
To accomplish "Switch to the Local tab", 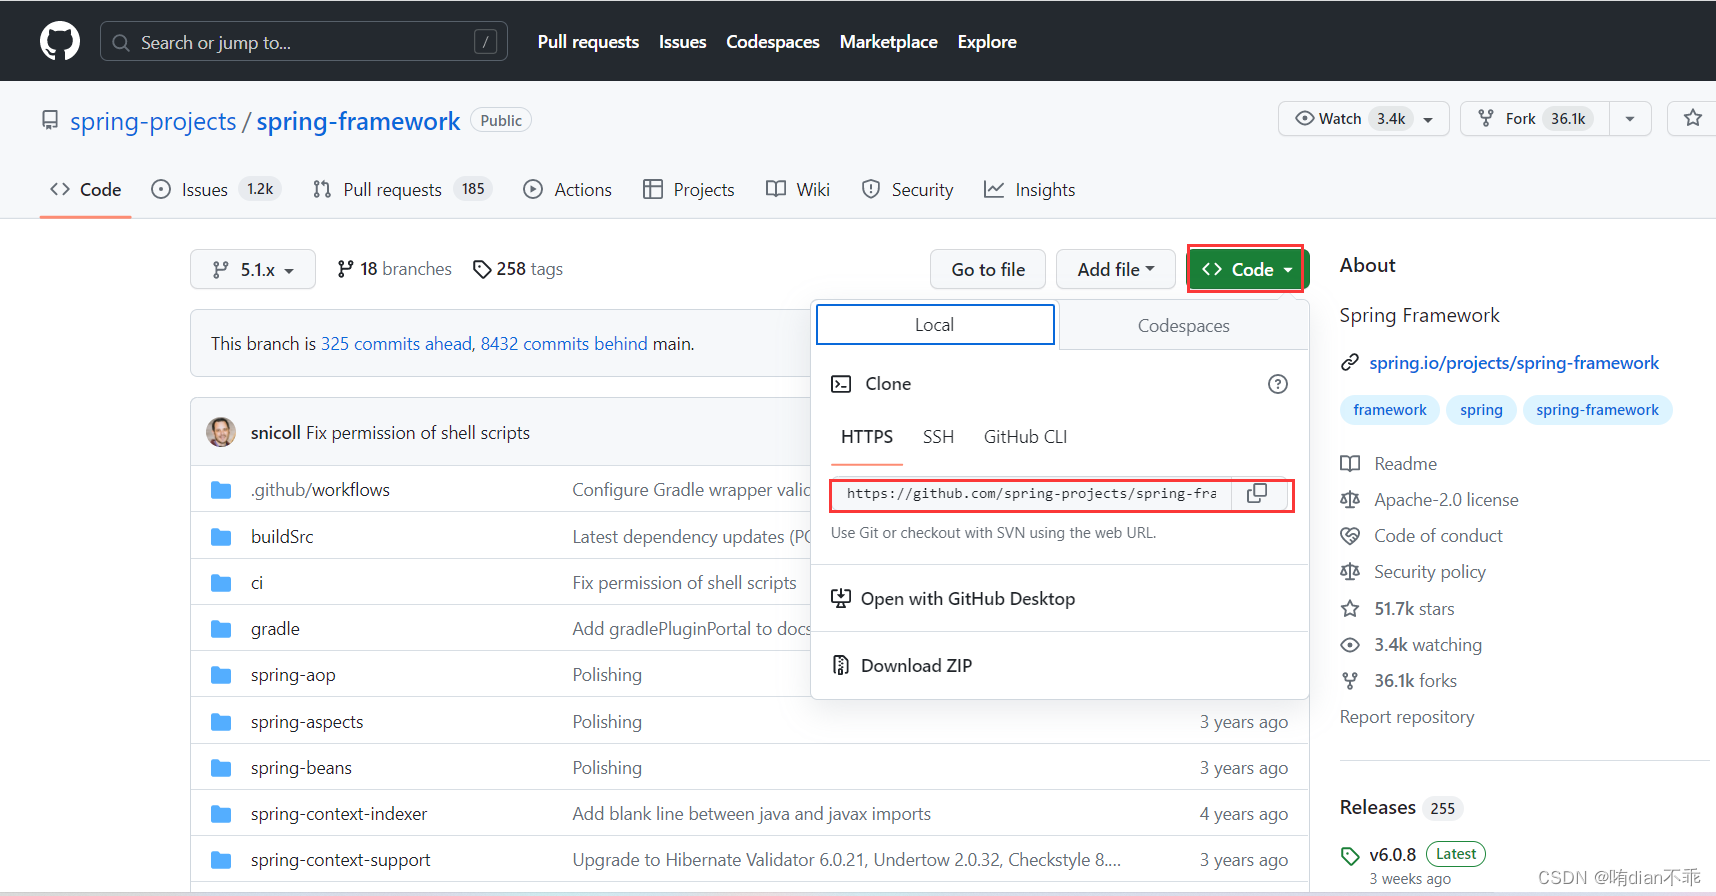I will point(935,325).
